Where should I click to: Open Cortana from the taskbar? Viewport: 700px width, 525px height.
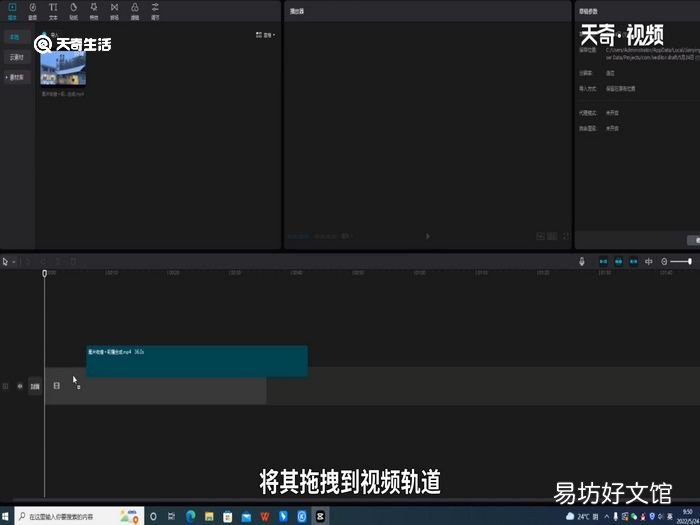pos(153,517)
